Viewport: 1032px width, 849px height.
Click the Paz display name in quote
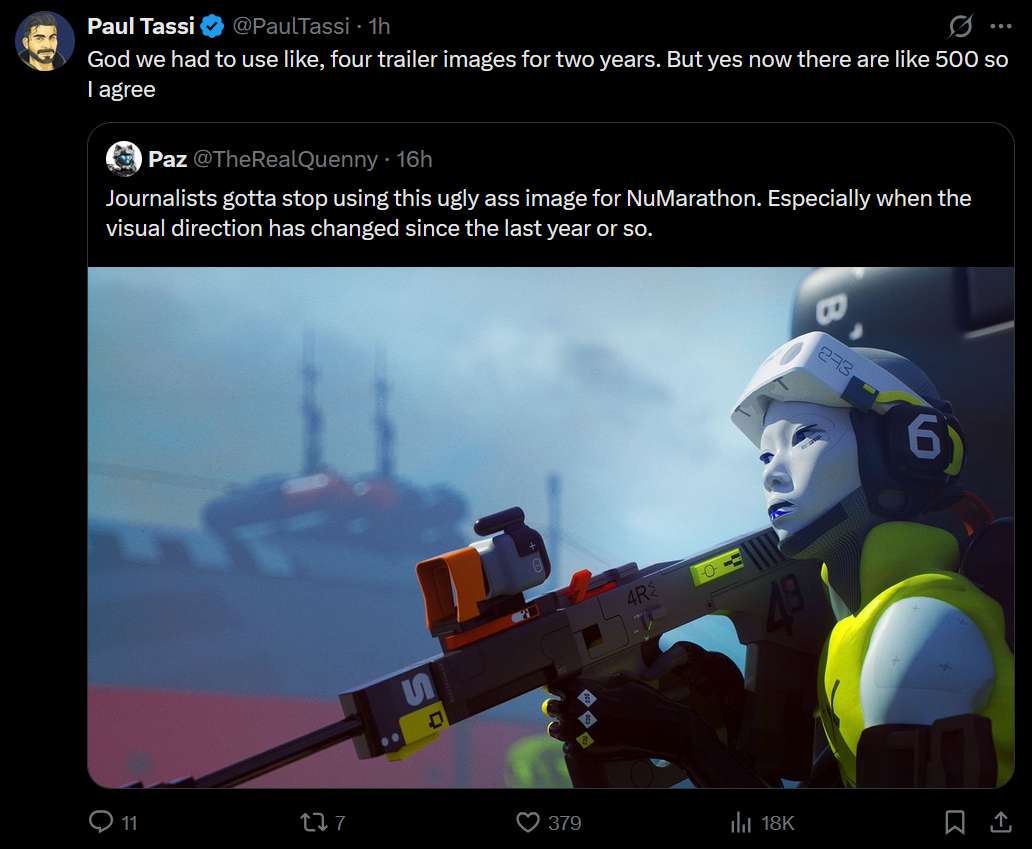[168, 159]
